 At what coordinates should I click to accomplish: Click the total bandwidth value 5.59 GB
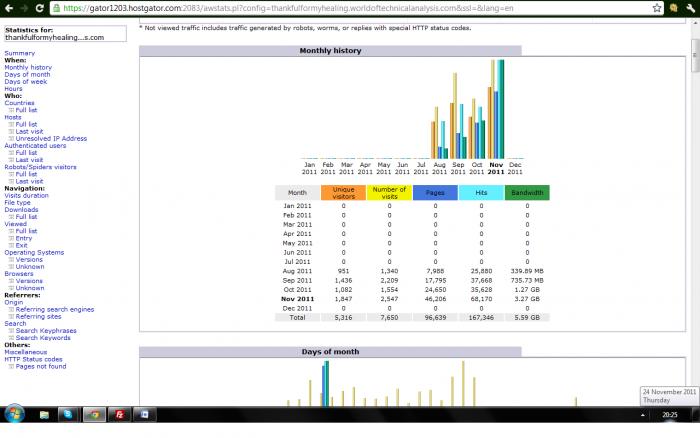(x=527, y=318)
